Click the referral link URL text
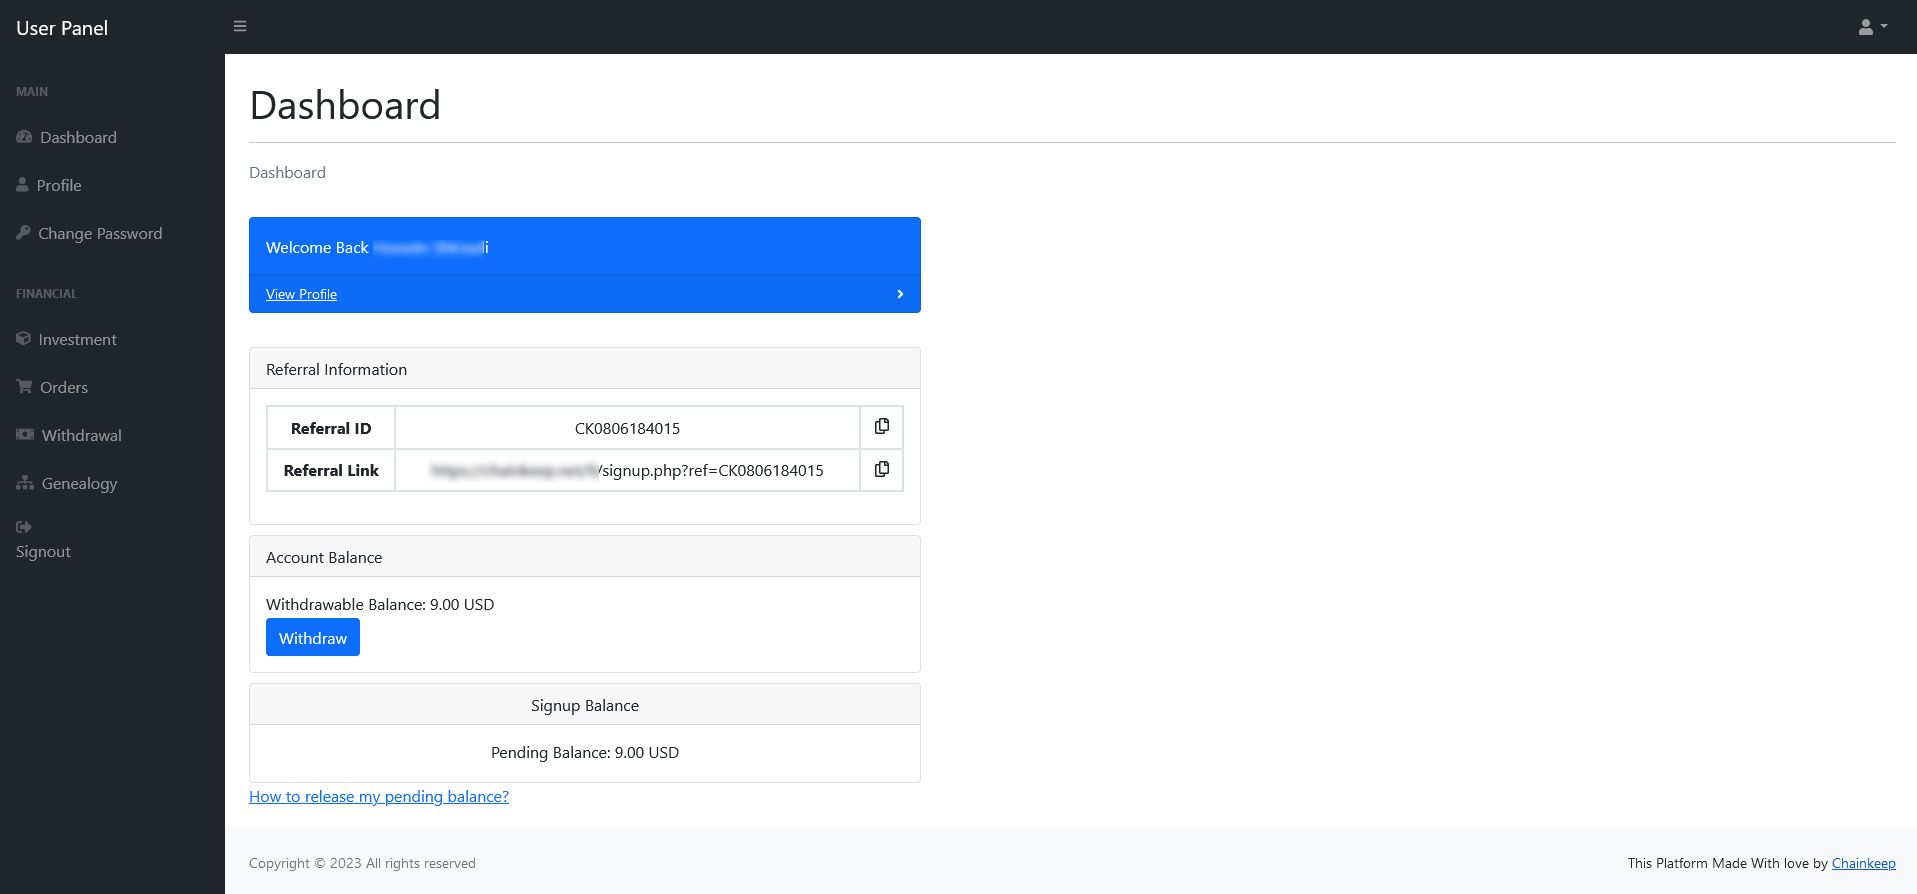1917x894 pixels. (627, 470)
